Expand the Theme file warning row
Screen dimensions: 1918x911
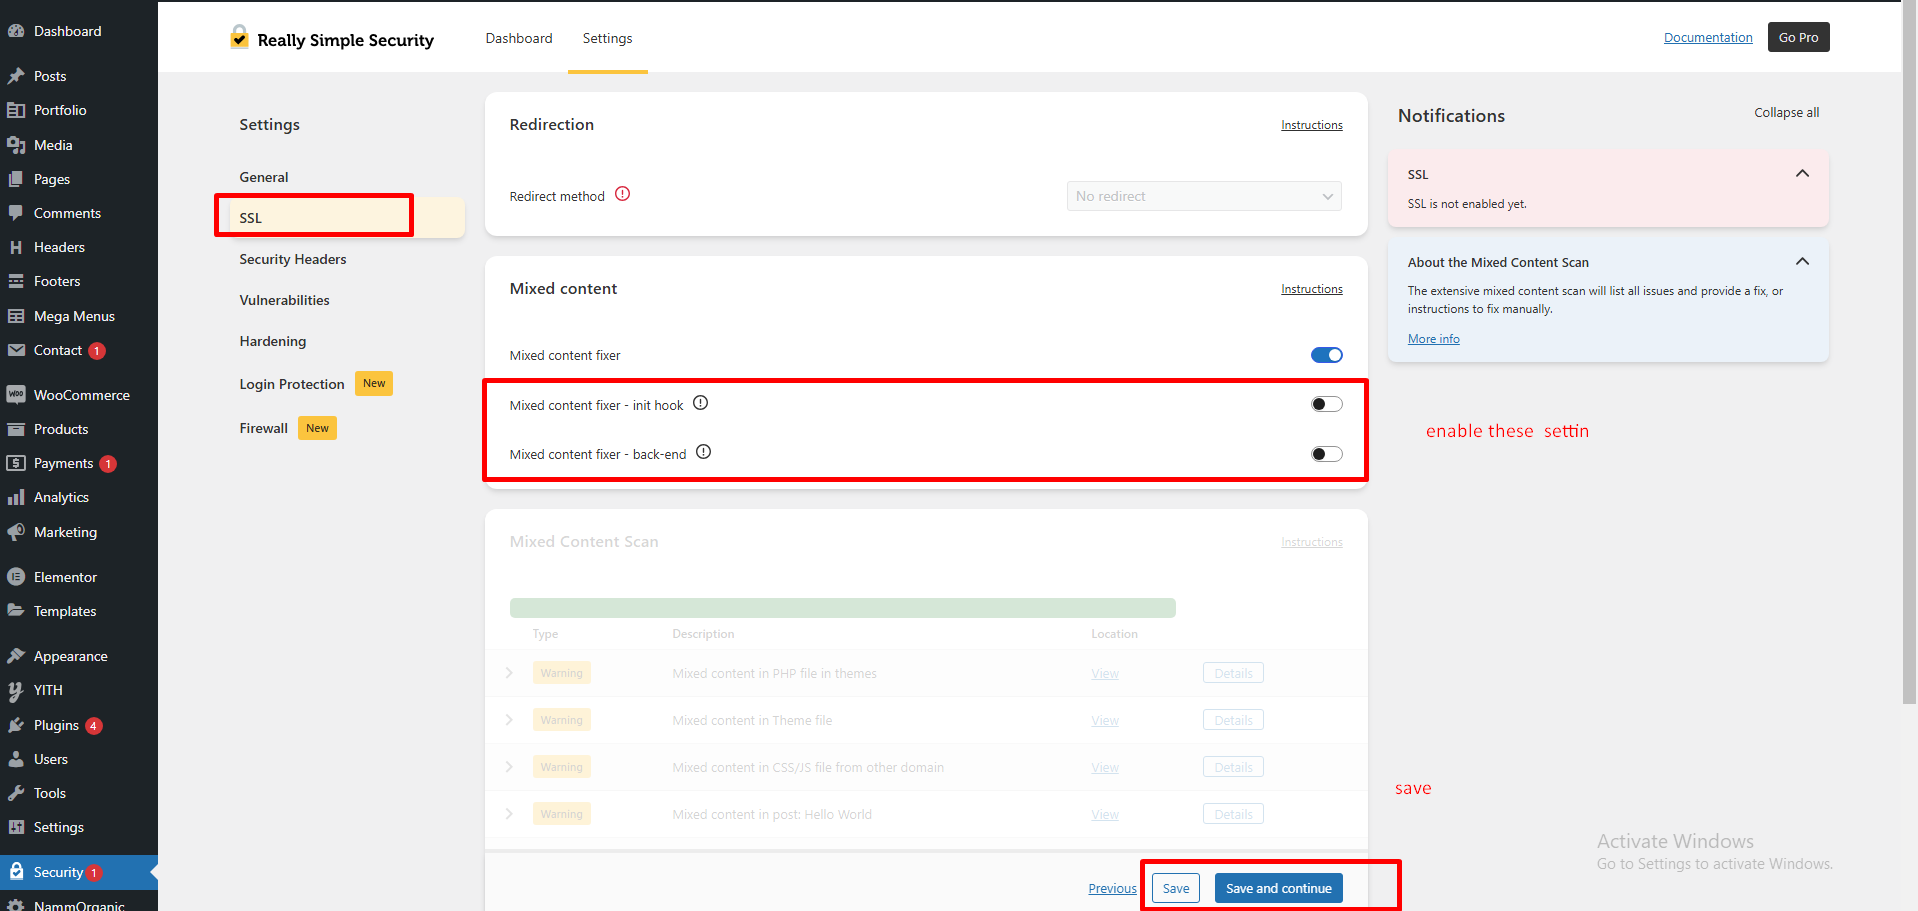509,720
